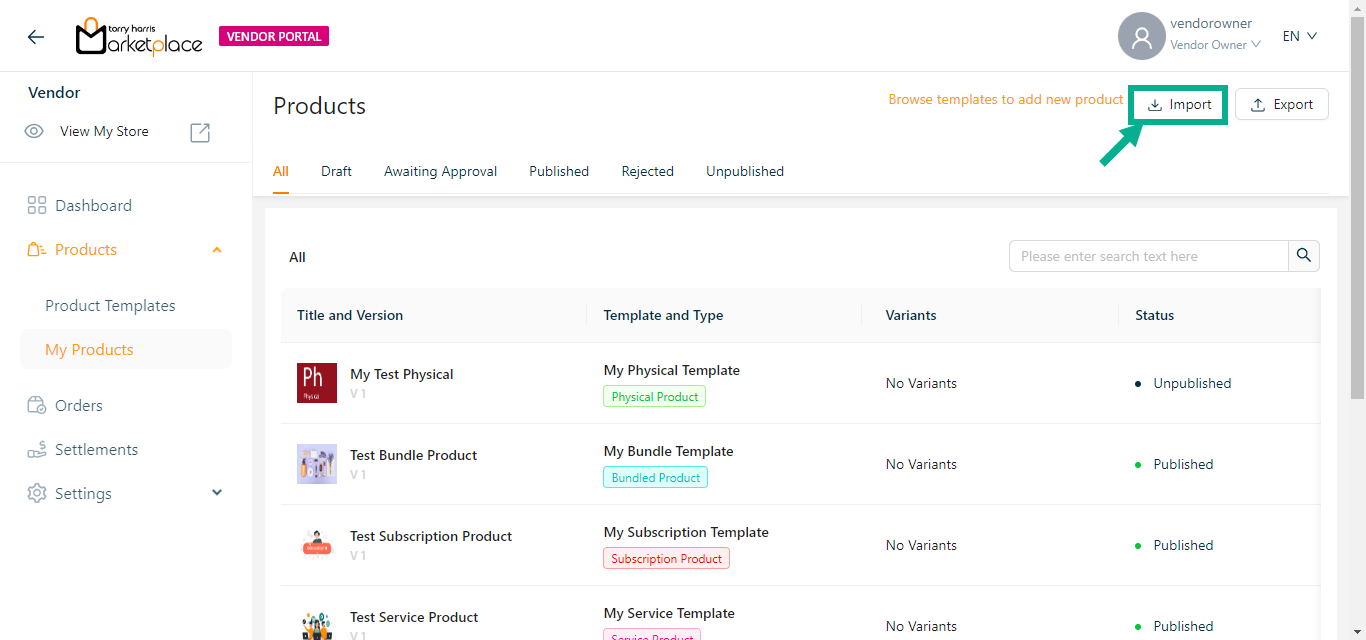Open the Vendor Owner role dropdown
This screenshot has height=640, width=1366.
(1215, 45)
